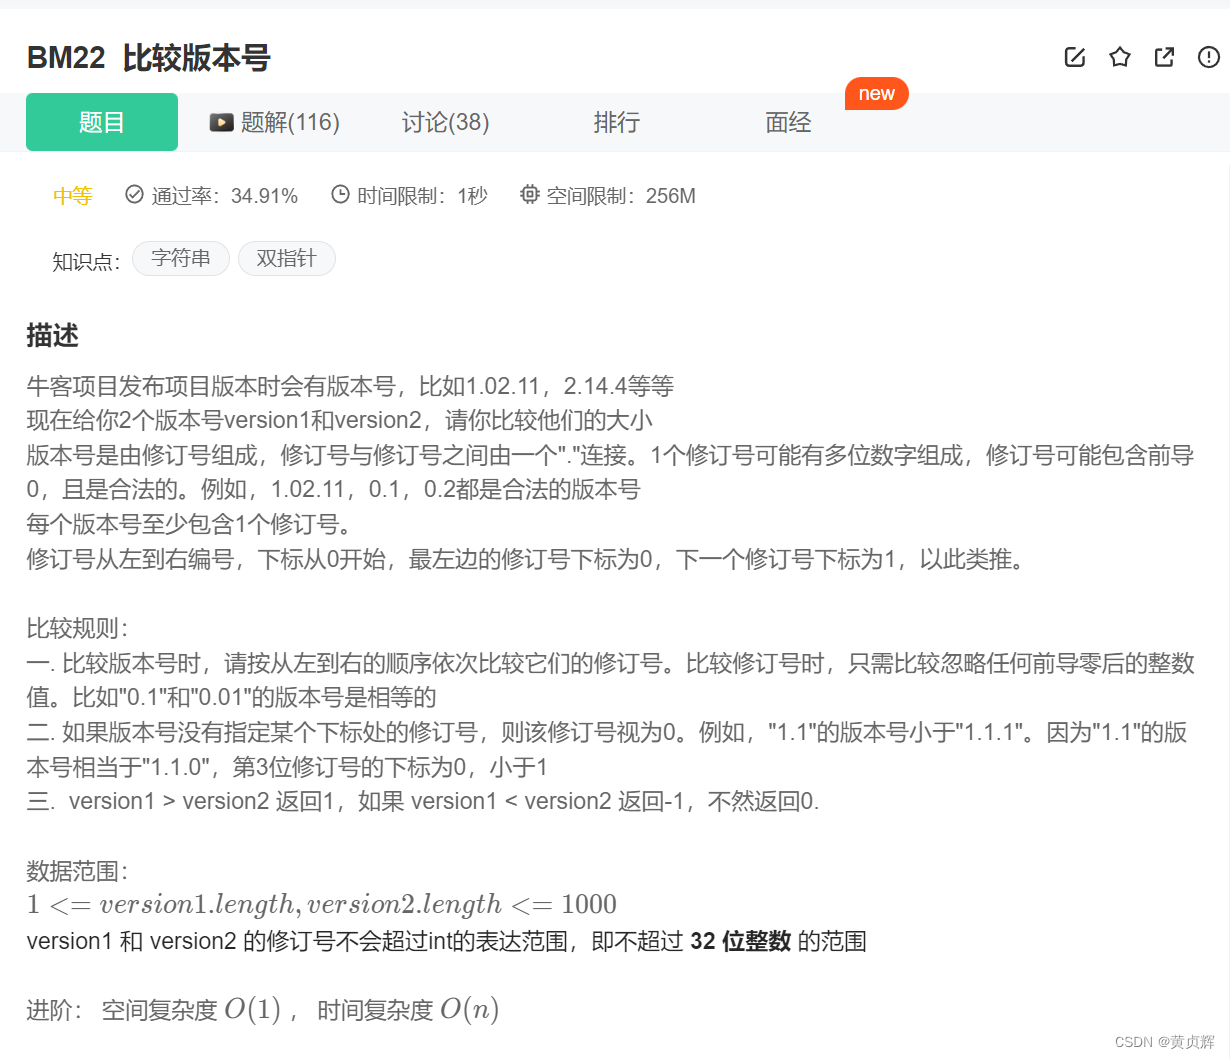Click the video icon beside 题解
The width and height of the screenshot is (1230, 1059).
coord(221,121)
